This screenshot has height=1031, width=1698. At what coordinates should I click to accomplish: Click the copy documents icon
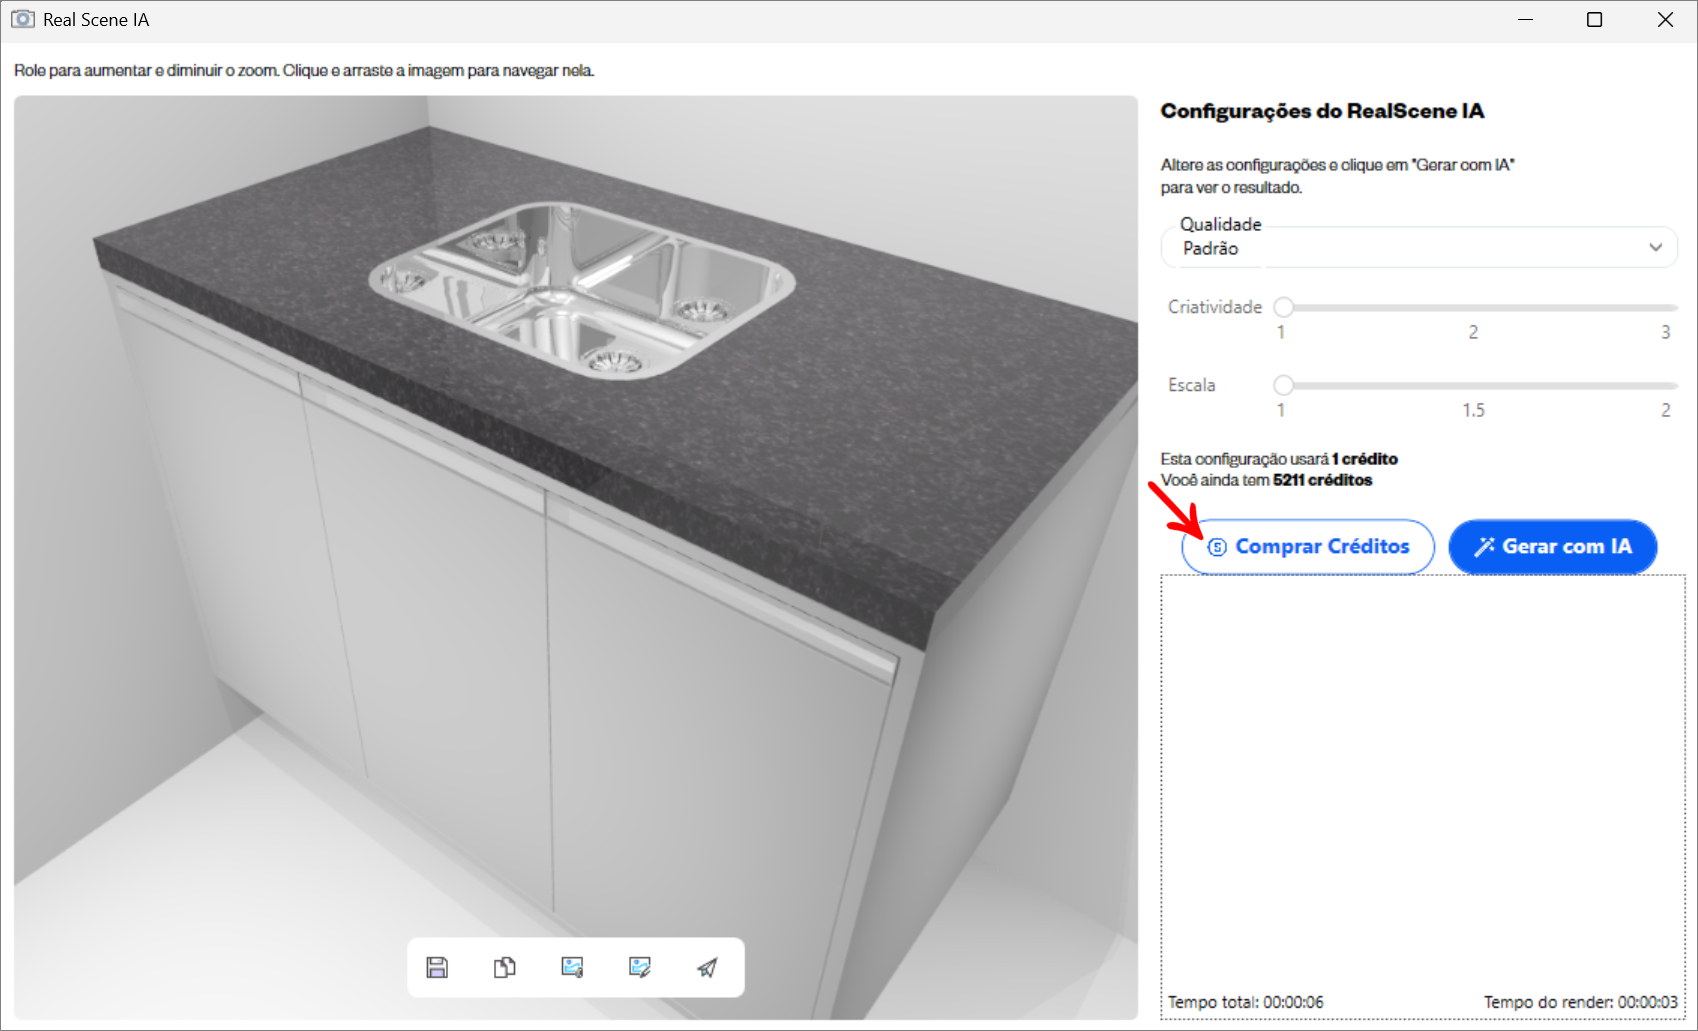pos(505,967)
